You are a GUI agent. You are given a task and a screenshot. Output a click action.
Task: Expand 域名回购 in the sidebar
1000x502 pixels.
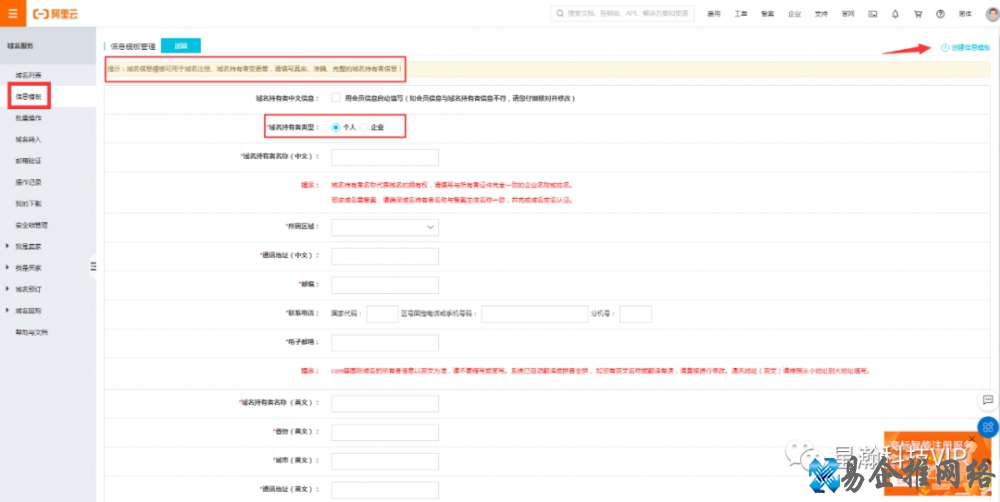tap(28, 310)
